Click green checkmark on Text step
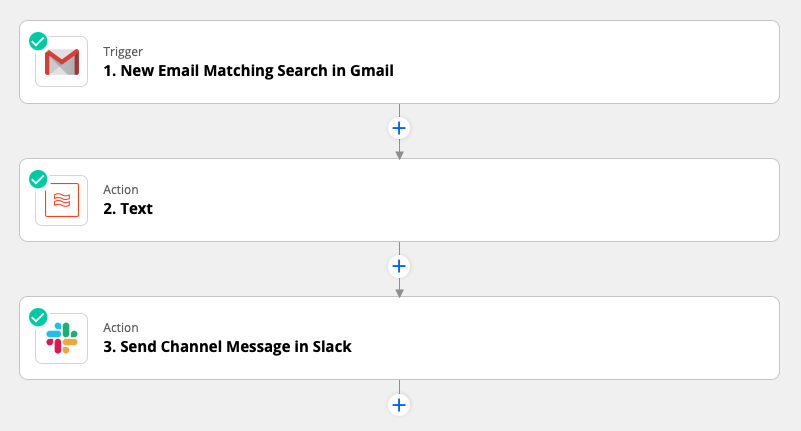This screenshot has width=801, height=431. [38, 179]
